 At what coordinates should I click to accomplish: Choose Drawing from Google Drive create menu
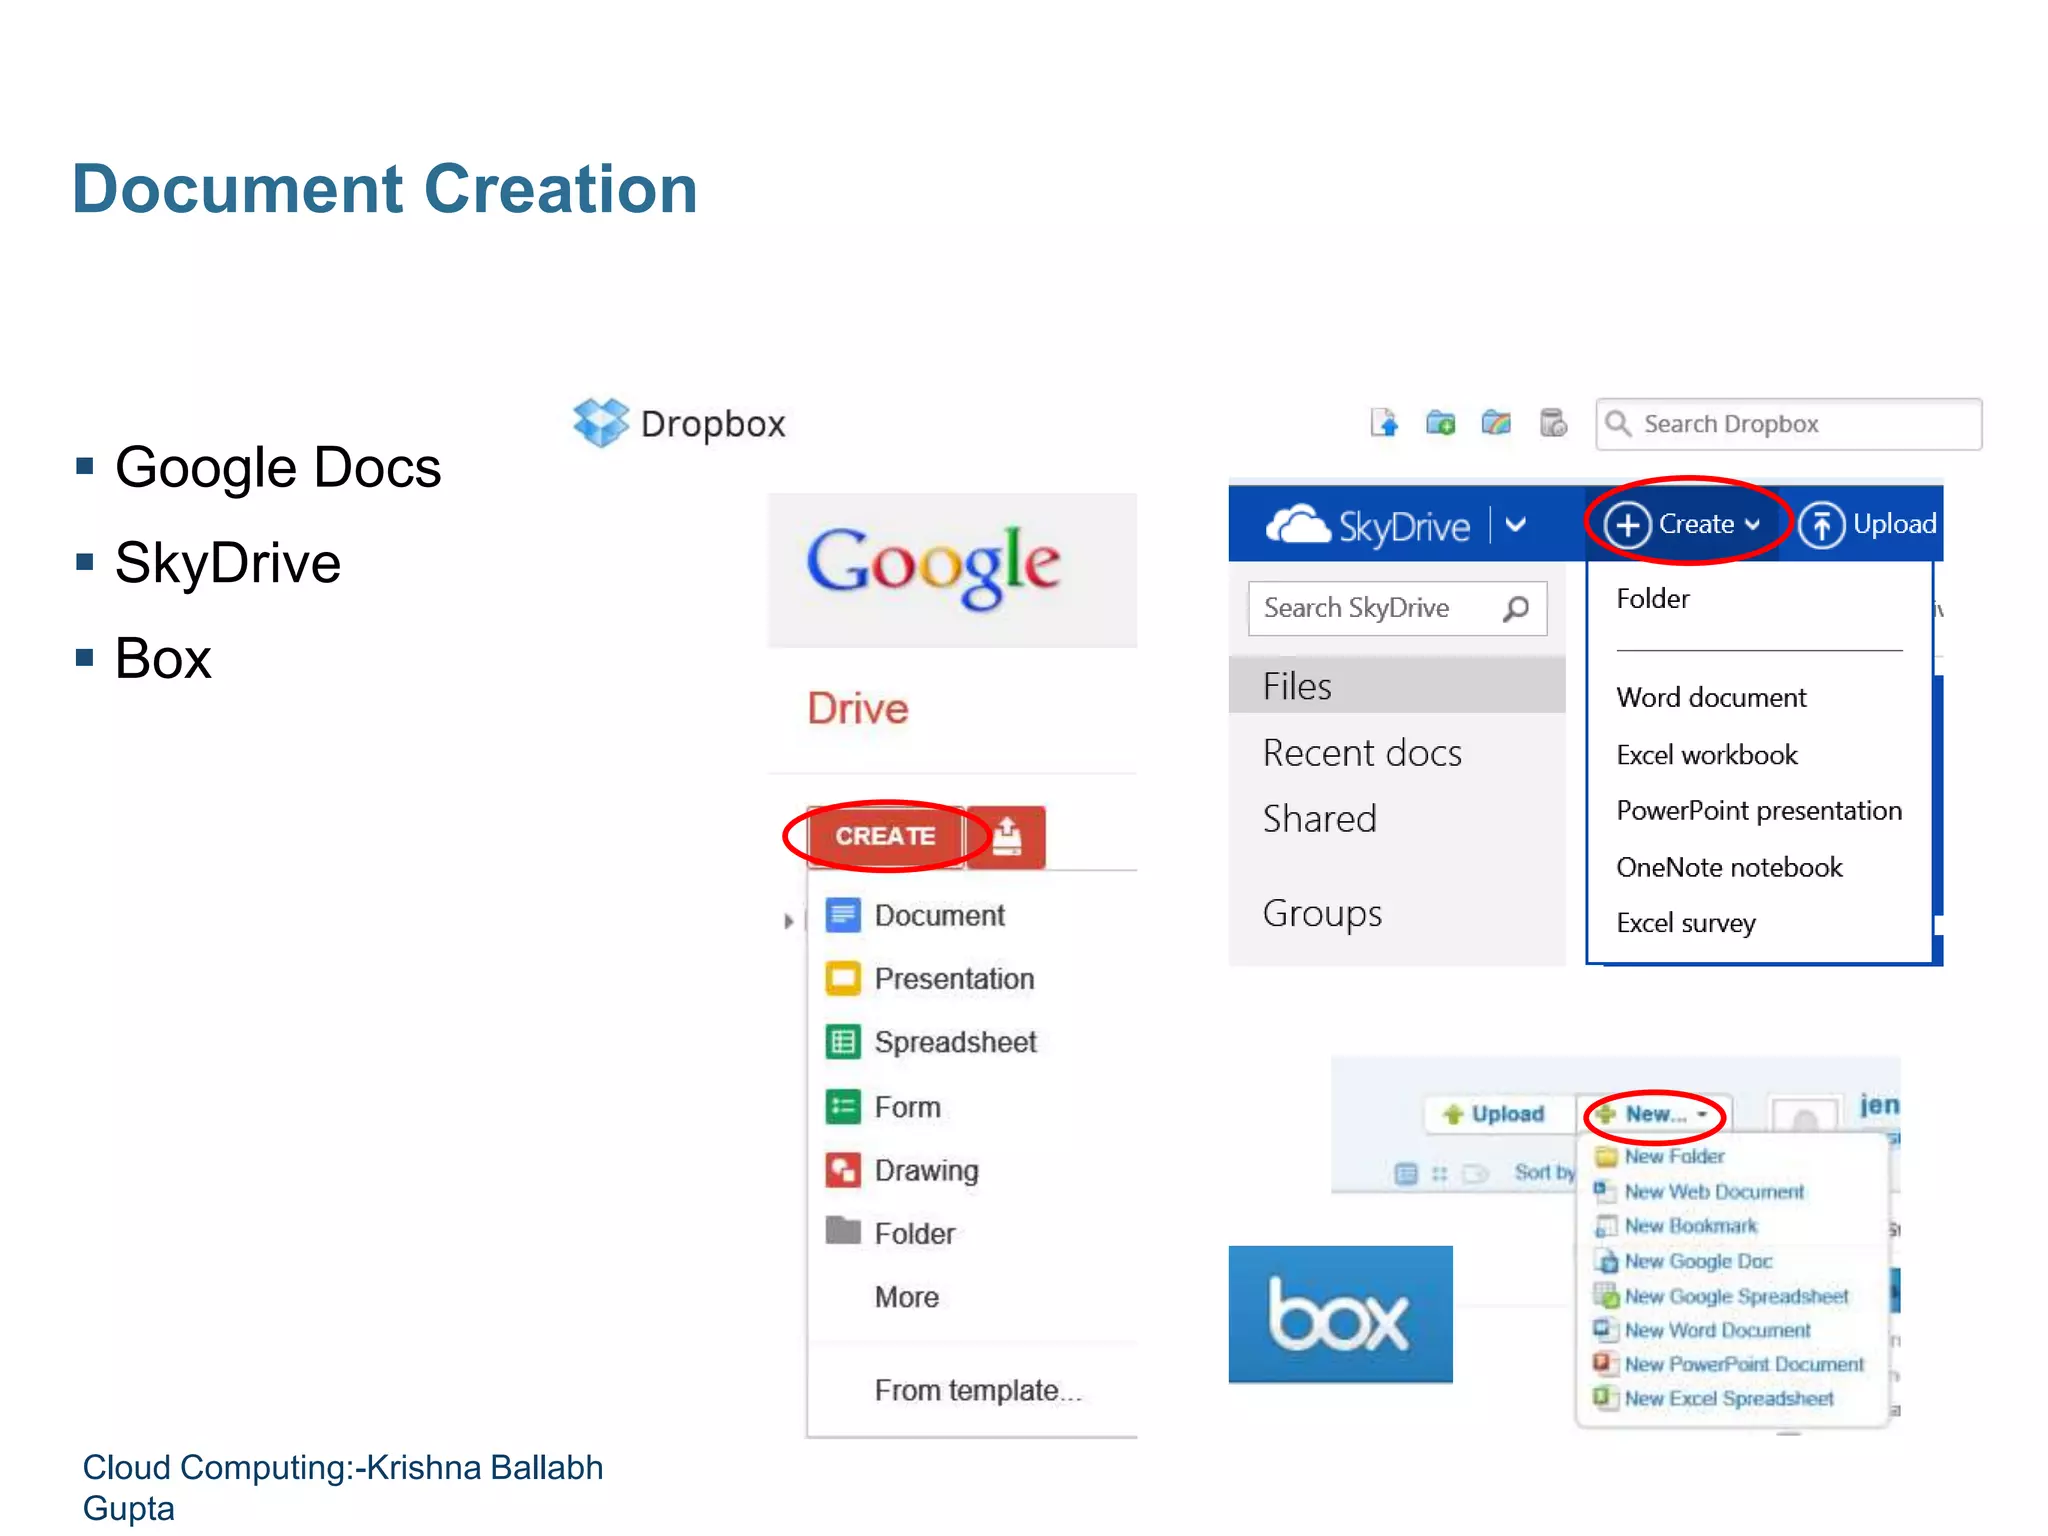click(x=926, y=1170)
